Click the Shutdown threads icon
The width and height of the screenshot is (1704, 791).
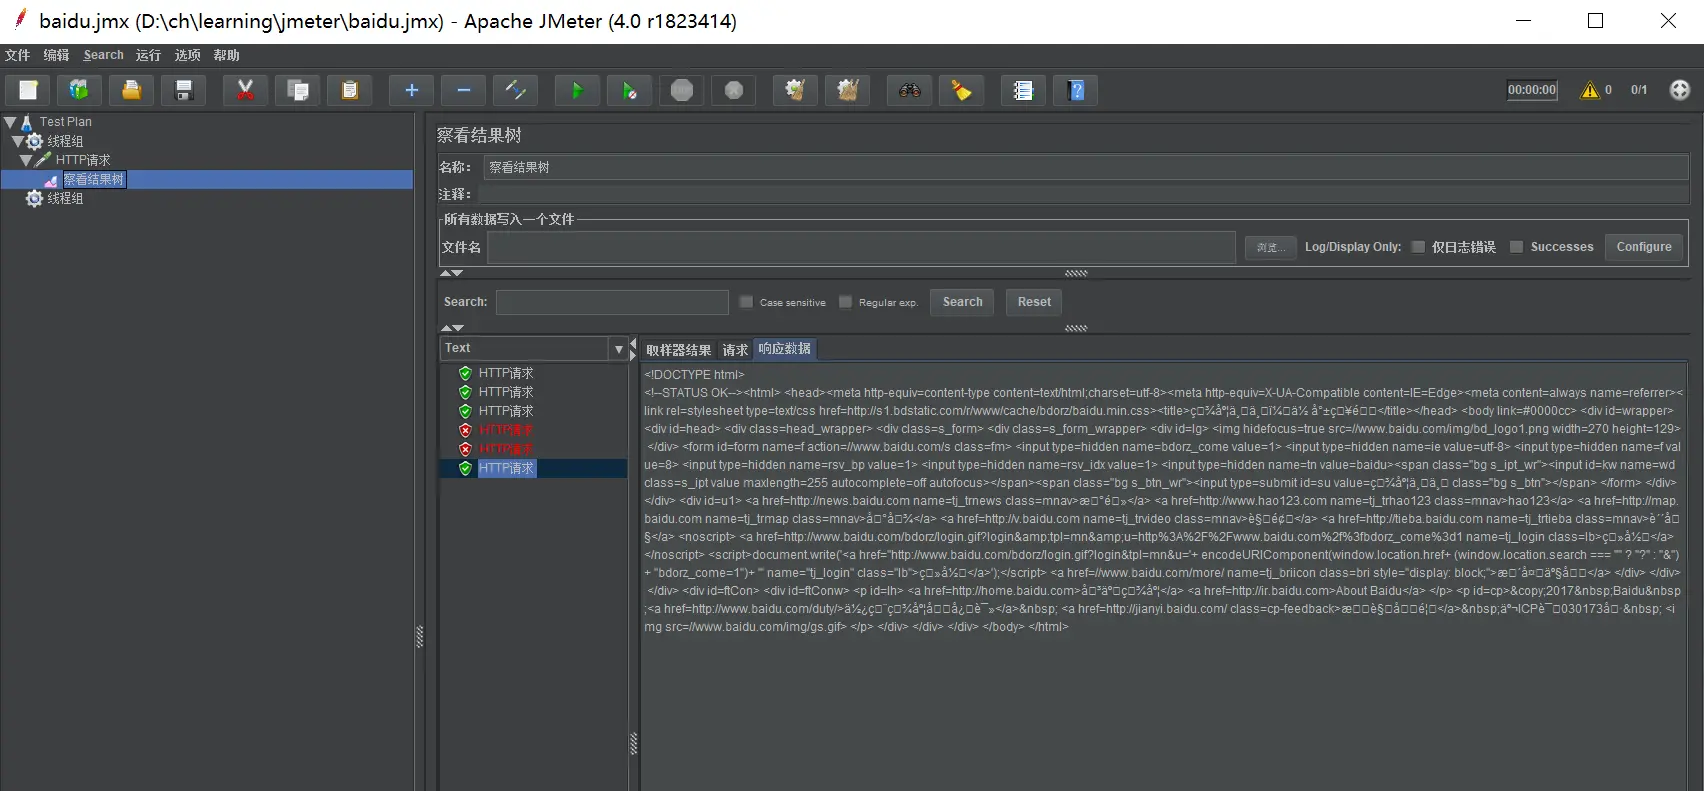734,90
